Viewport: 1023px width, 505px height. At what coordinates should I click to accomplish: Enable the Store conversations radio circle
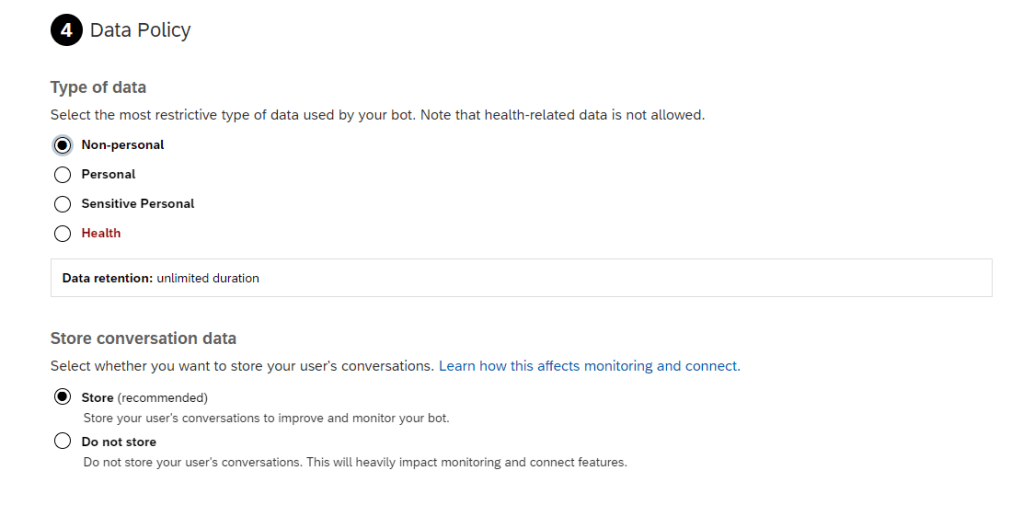click(63, 397)
